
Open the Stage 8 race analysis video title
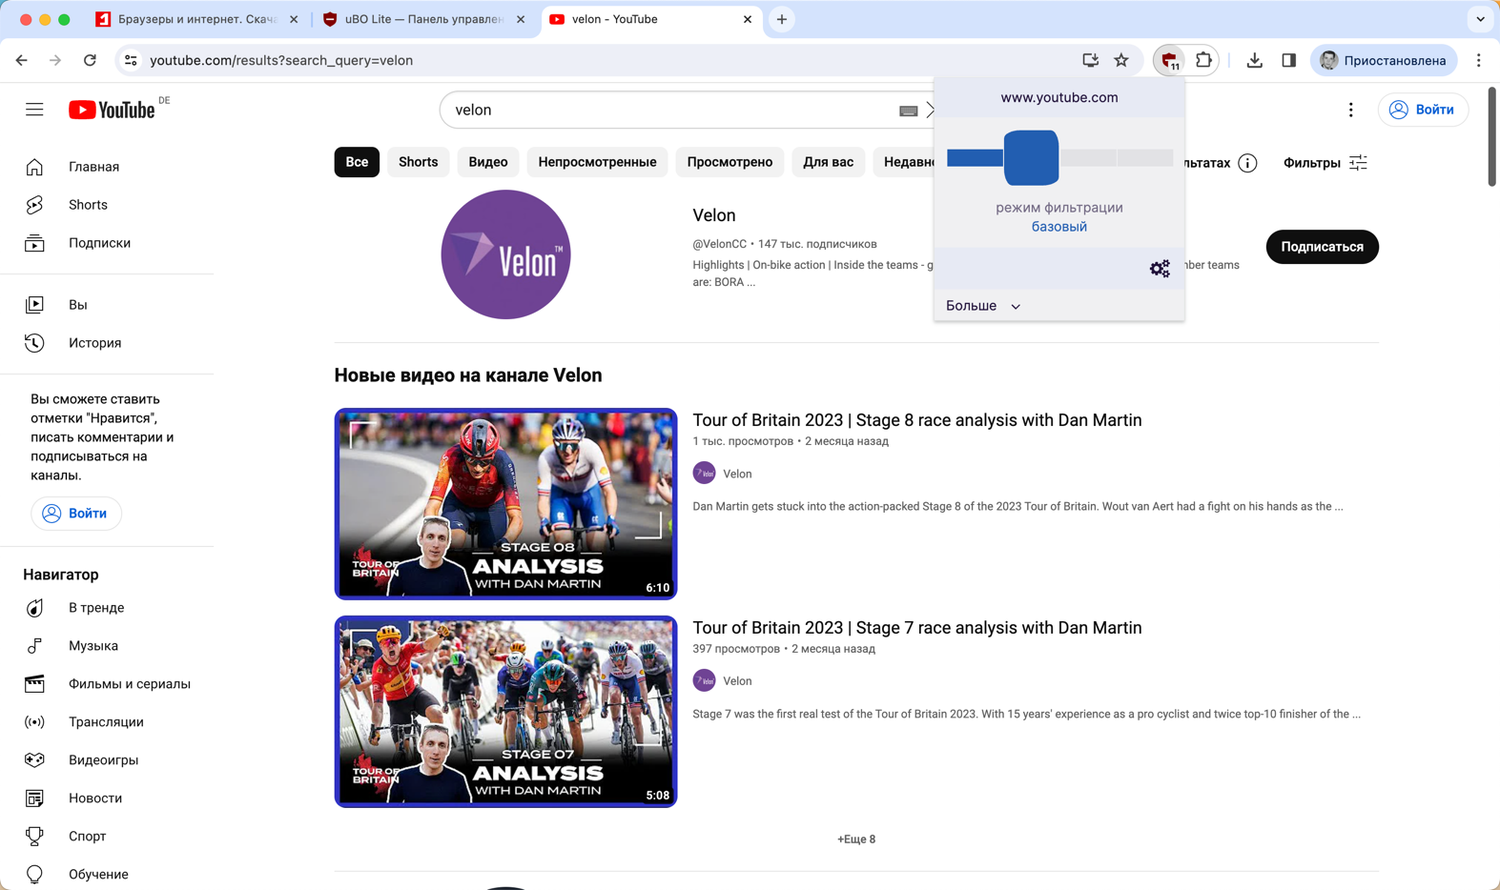(917, 420)
